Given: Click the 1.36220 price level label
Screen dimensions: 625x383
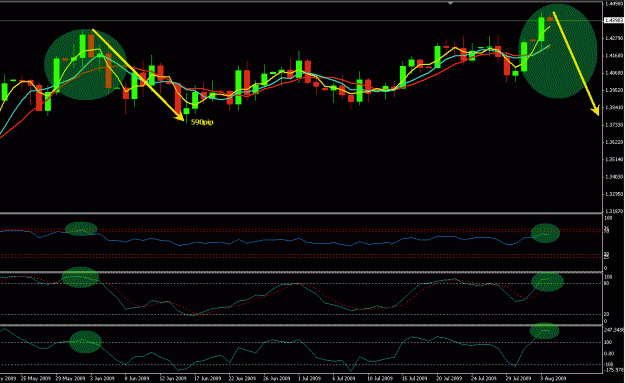Looking at the screenshot, I should (x=614, y=142).
